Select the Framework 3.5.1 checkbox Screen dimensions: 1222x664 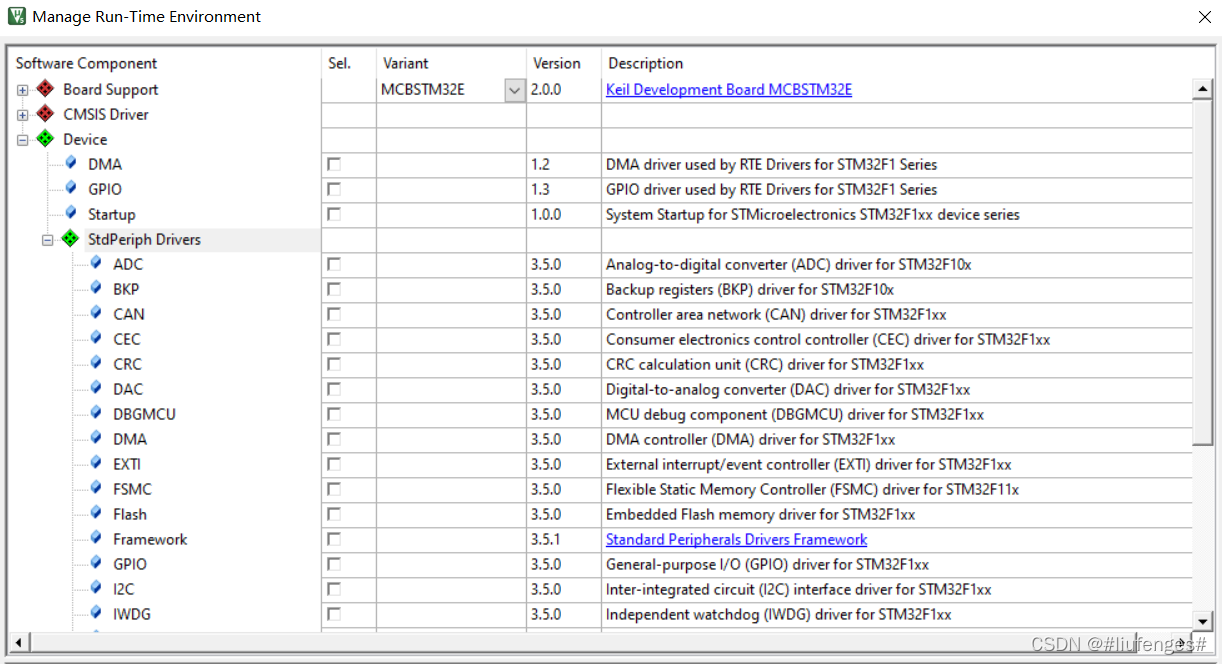click(x=334, y=539)
